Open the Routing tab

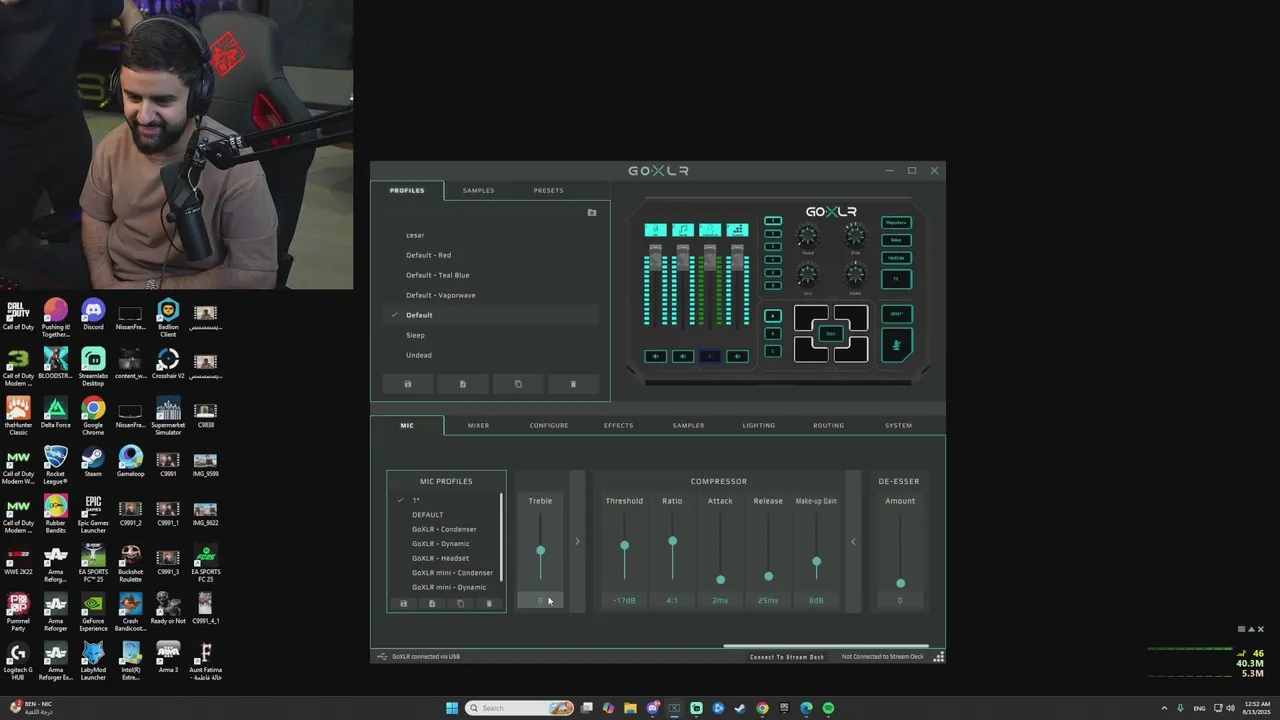pos(828,426)
